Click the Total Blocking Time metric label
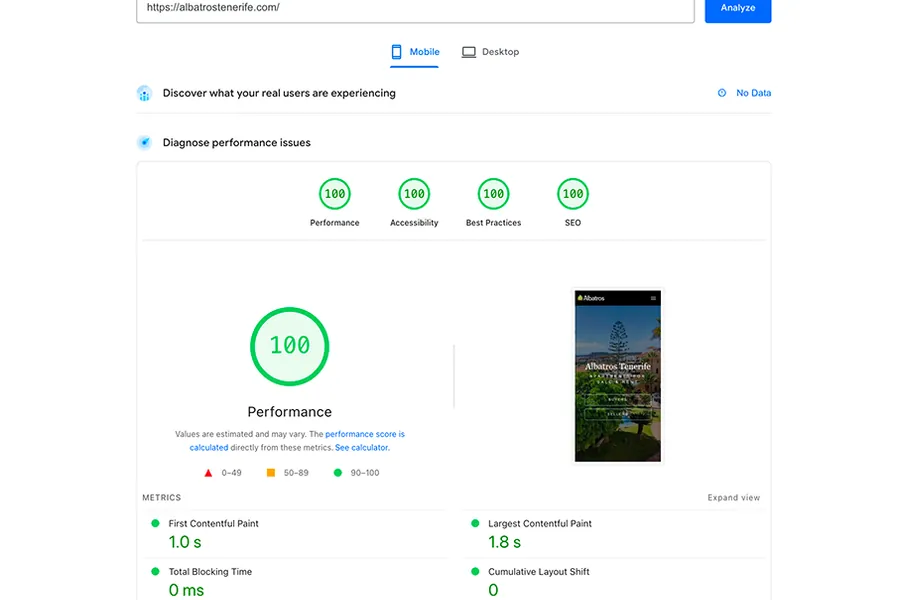The width and height of the screenshot is (900, 600). point(210,572)
